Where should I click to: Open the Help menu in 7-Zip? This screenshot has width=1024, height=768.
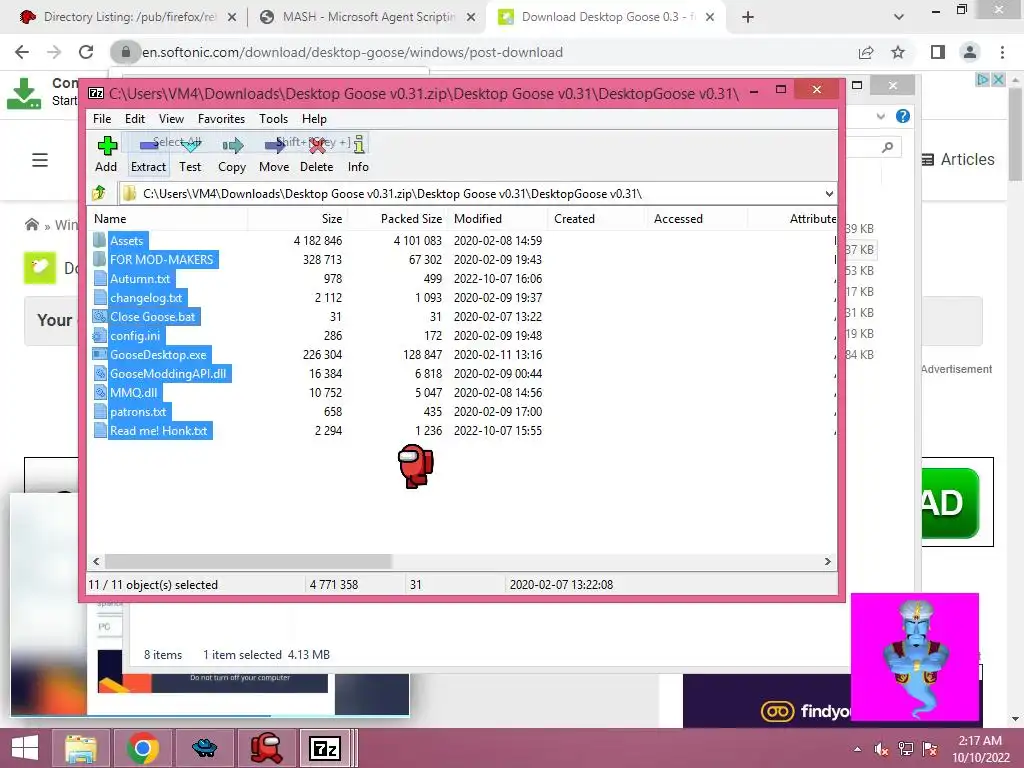314,119
